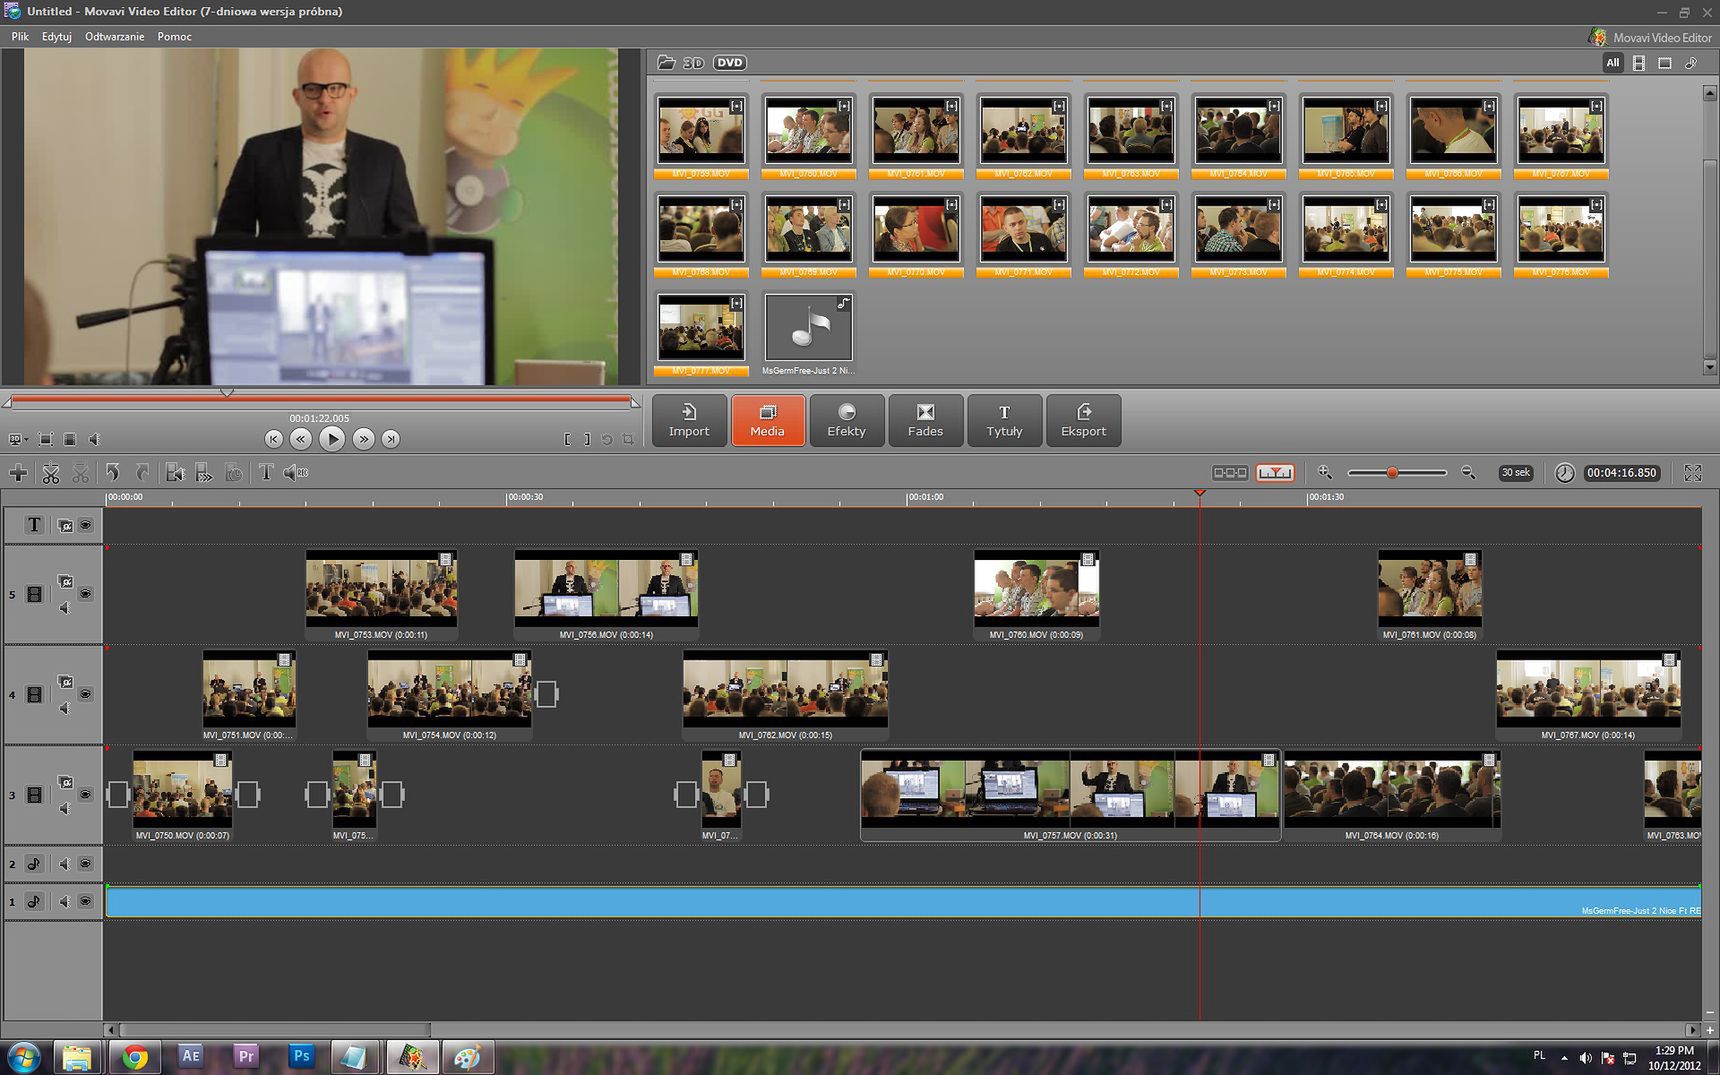The image size is (1720, 1075).
Task: Hide track 5 with its eye toggle
Action: pos(86,594)
